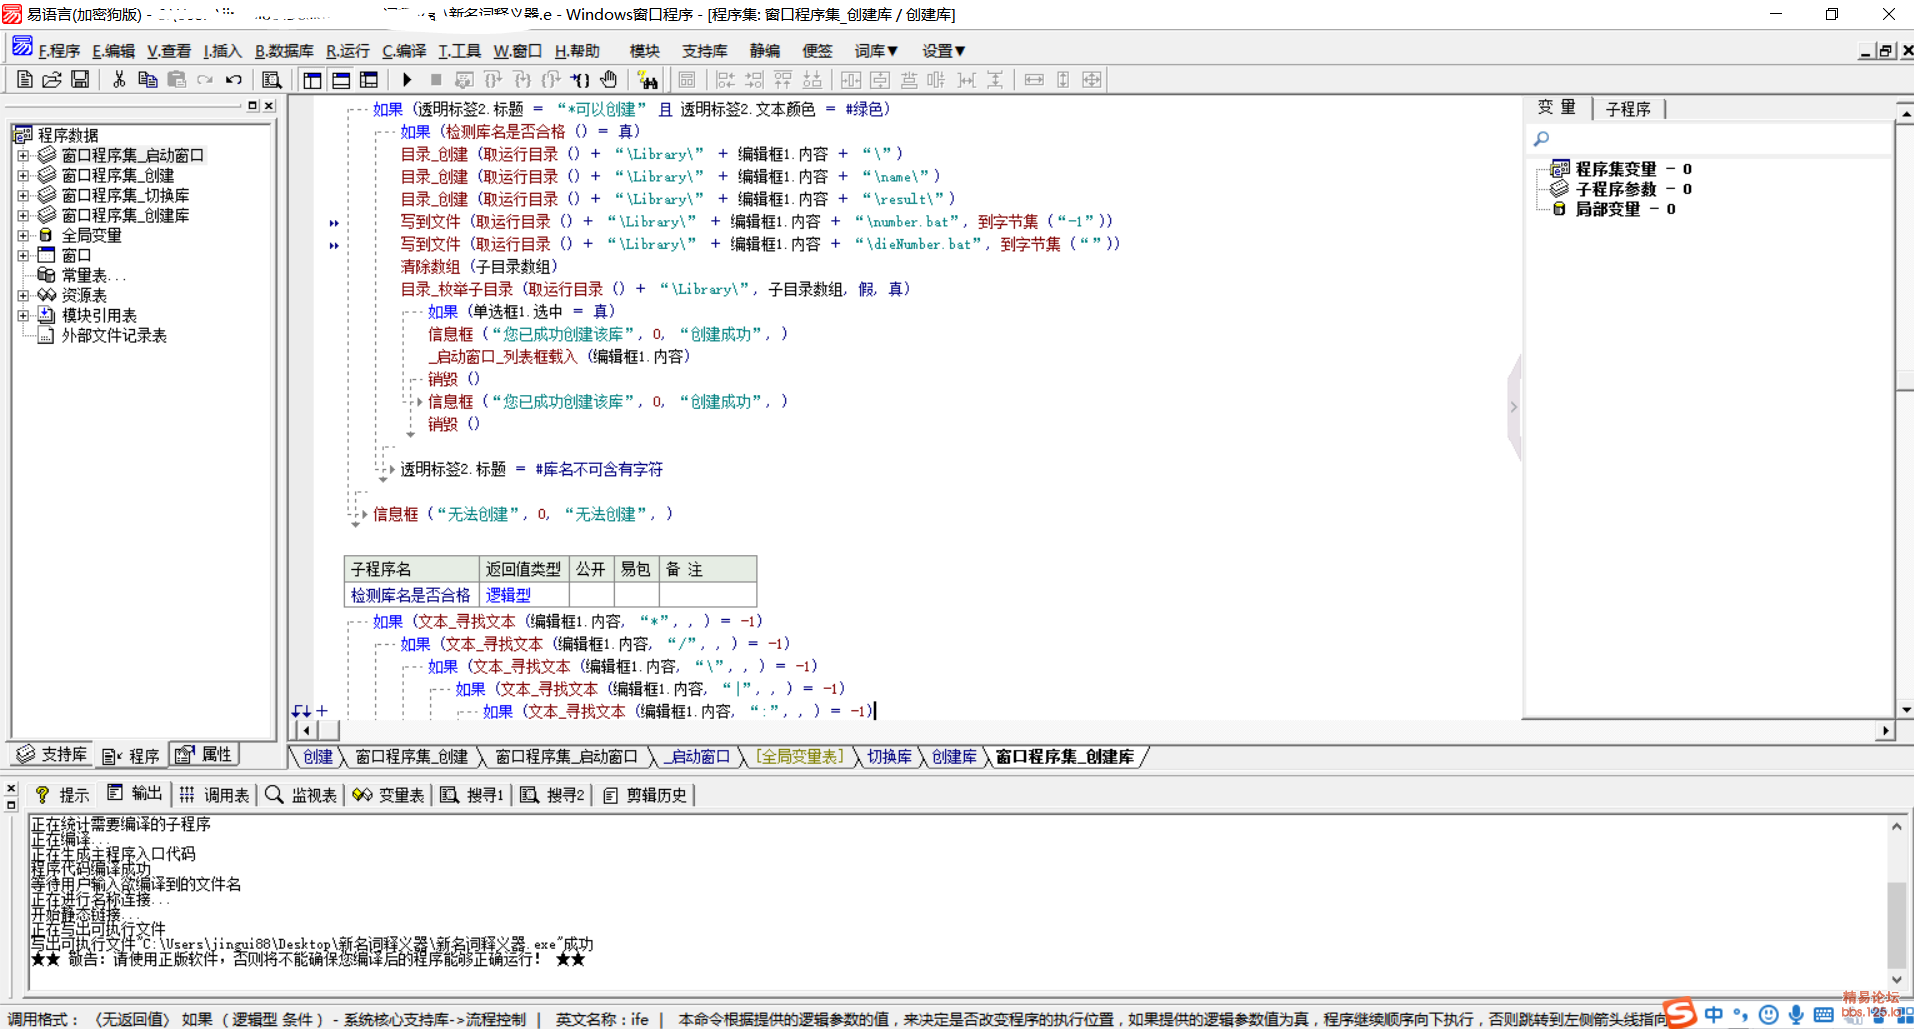Screen dimensions: 1914x1029
Task: Run the program with play icon
Action: 407,80
